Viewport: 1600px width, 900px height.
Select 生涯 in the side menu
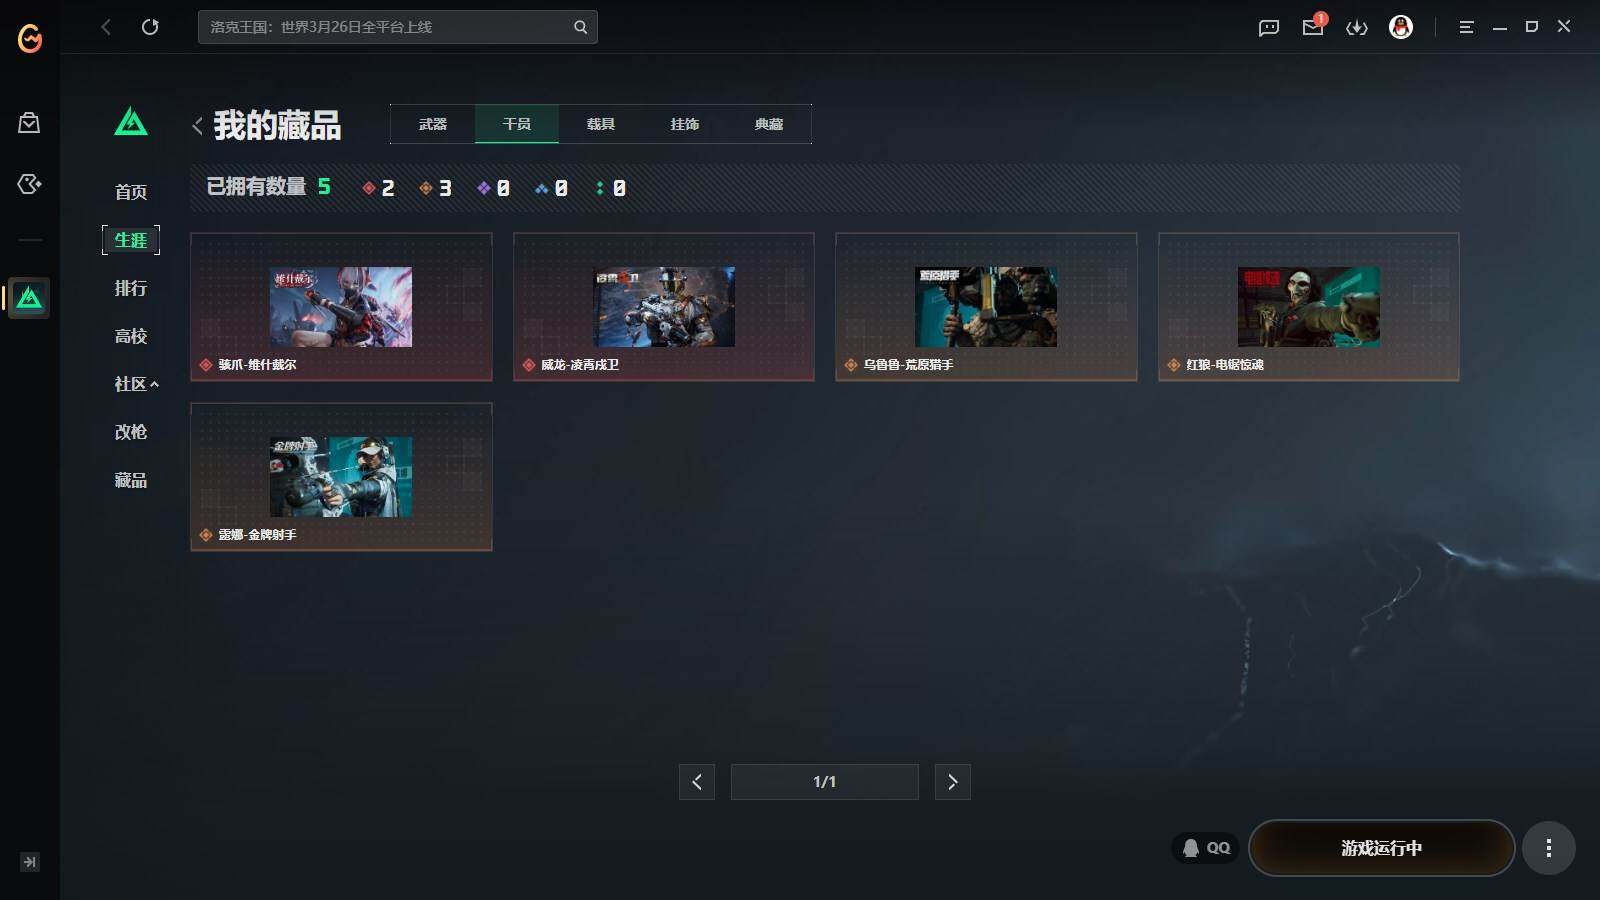131,240
